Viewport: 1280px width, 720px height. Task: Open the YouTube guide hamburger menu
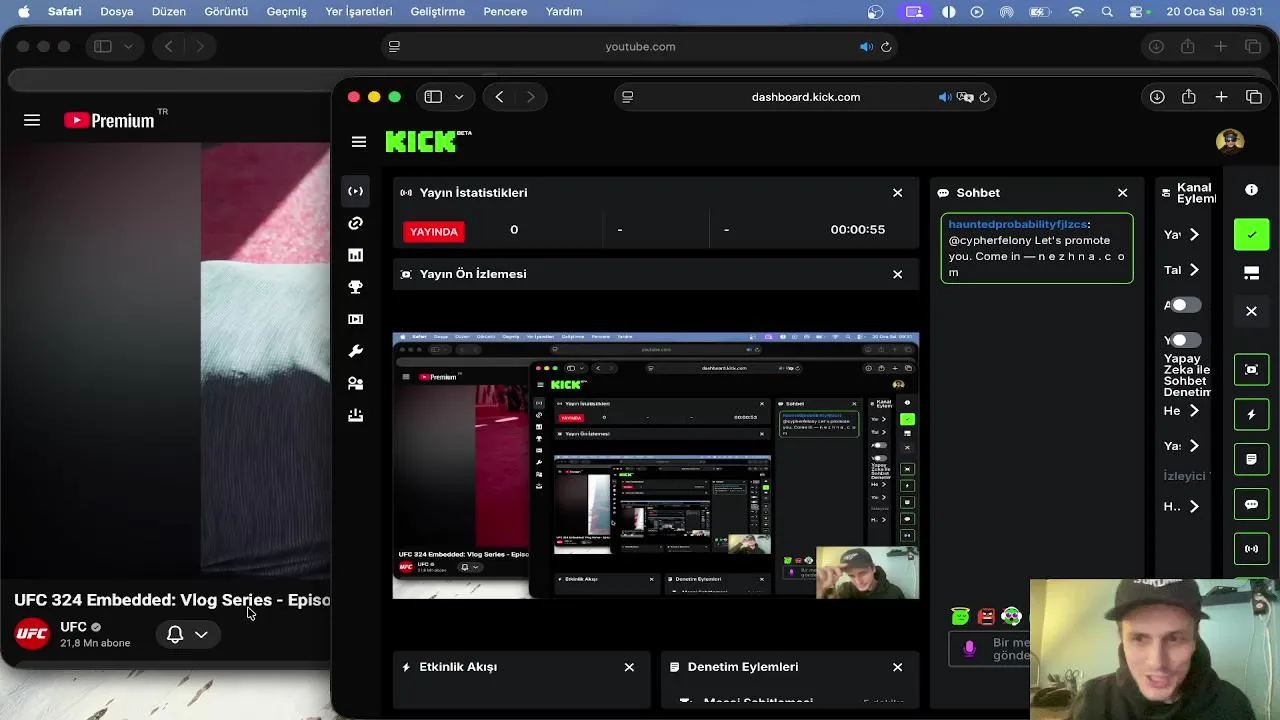(x=32, y=120)
